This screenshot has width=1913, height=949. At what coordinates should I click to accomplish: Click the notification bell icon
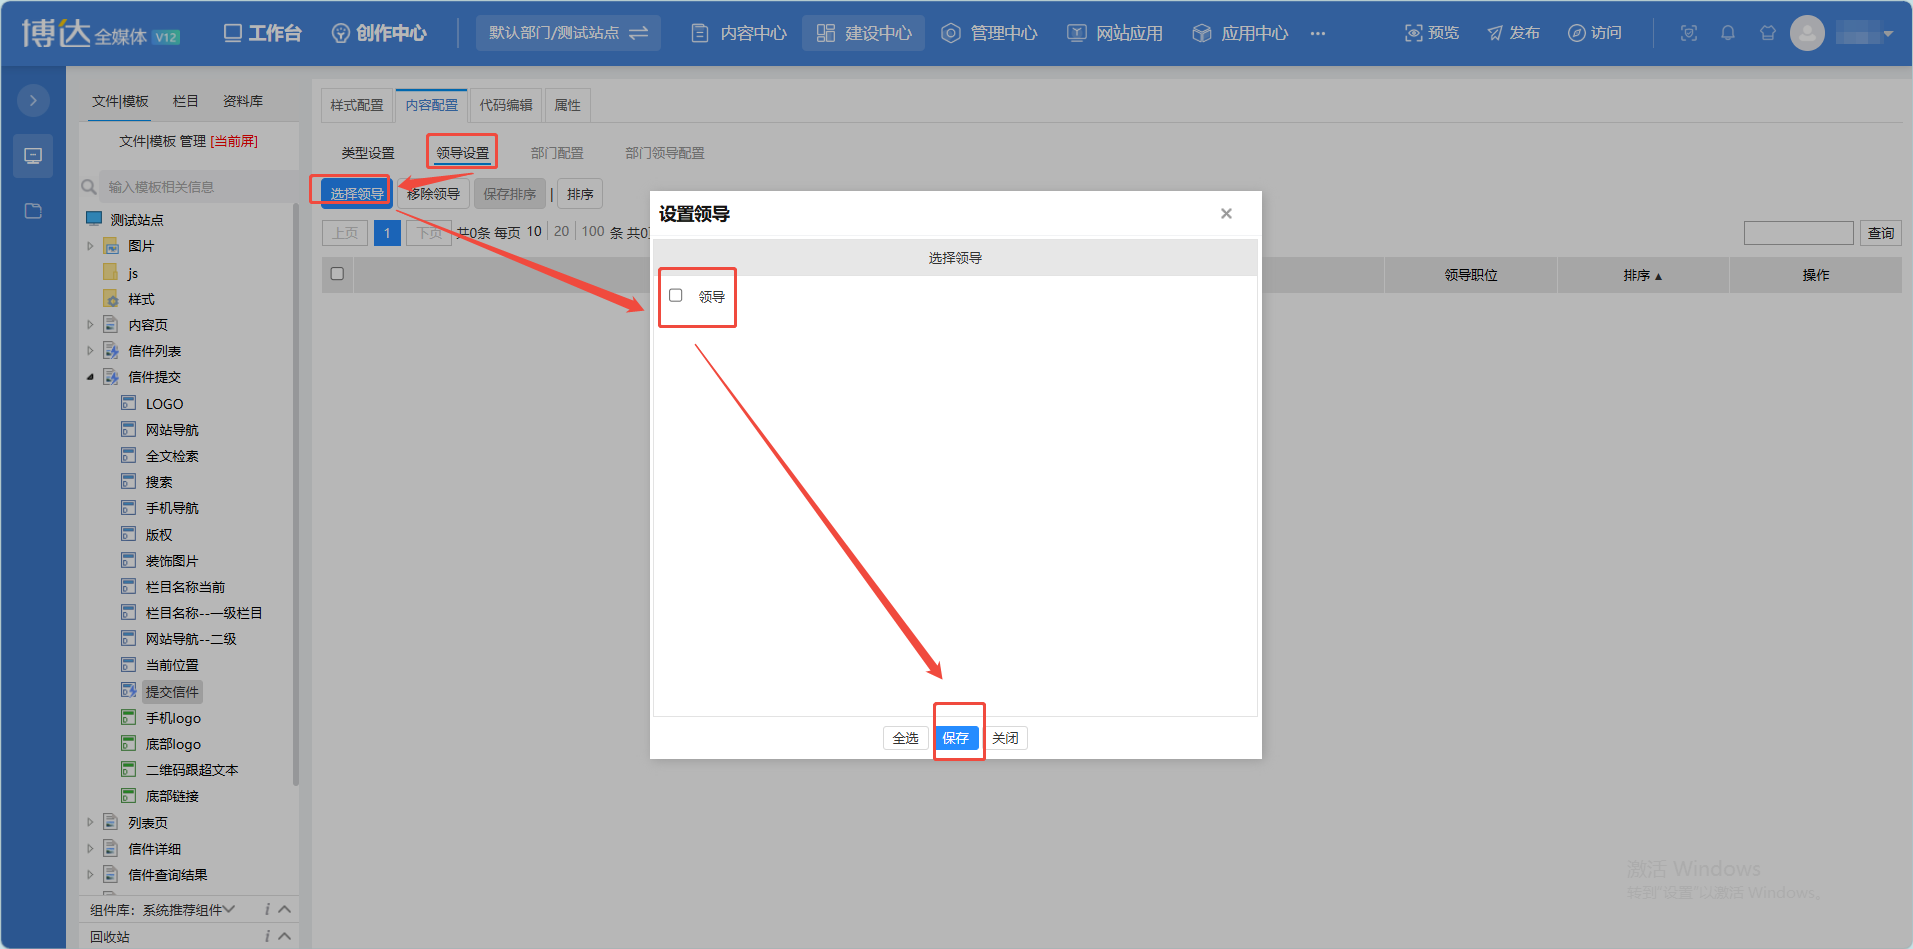(1728, 33)
